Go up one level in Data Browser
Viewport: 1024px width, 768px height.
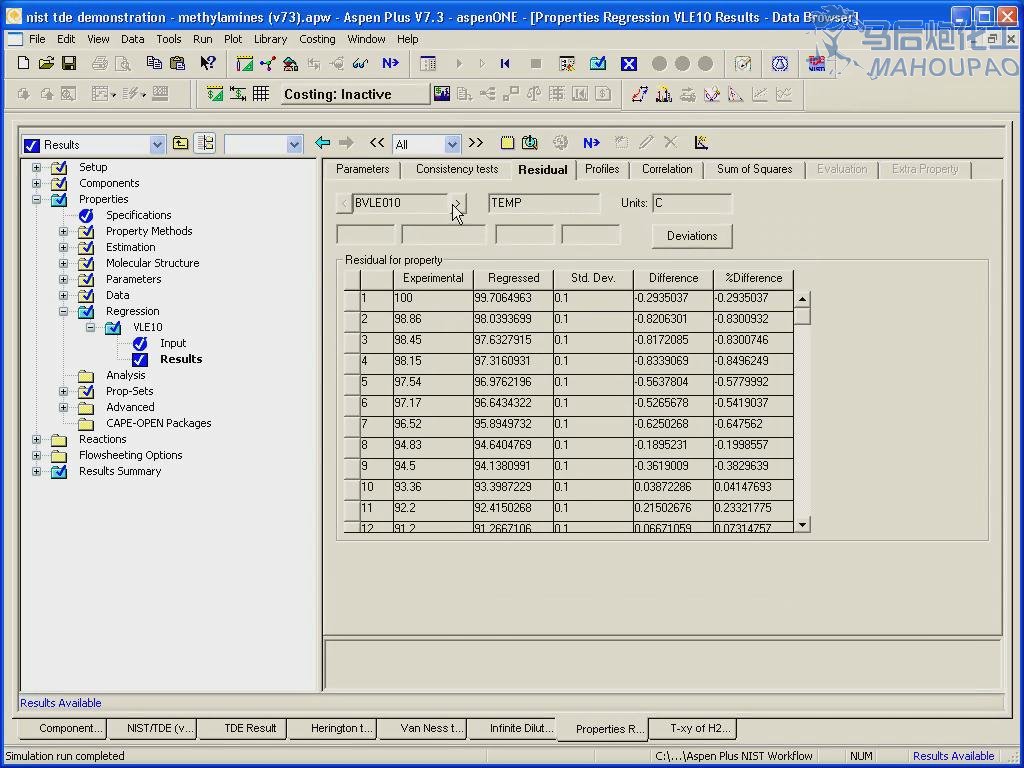180,143
